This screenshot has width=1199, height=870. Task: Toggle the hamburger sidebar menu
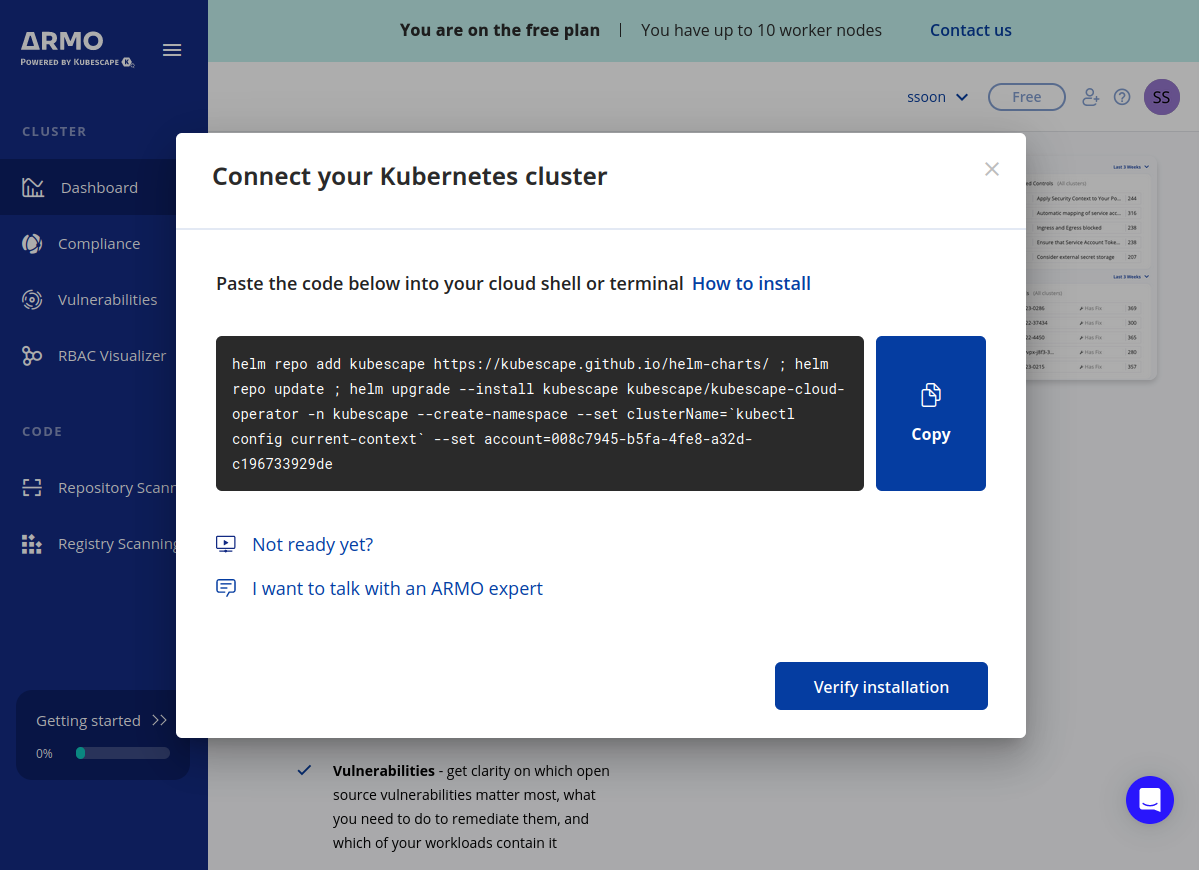[x=172, y=50]
